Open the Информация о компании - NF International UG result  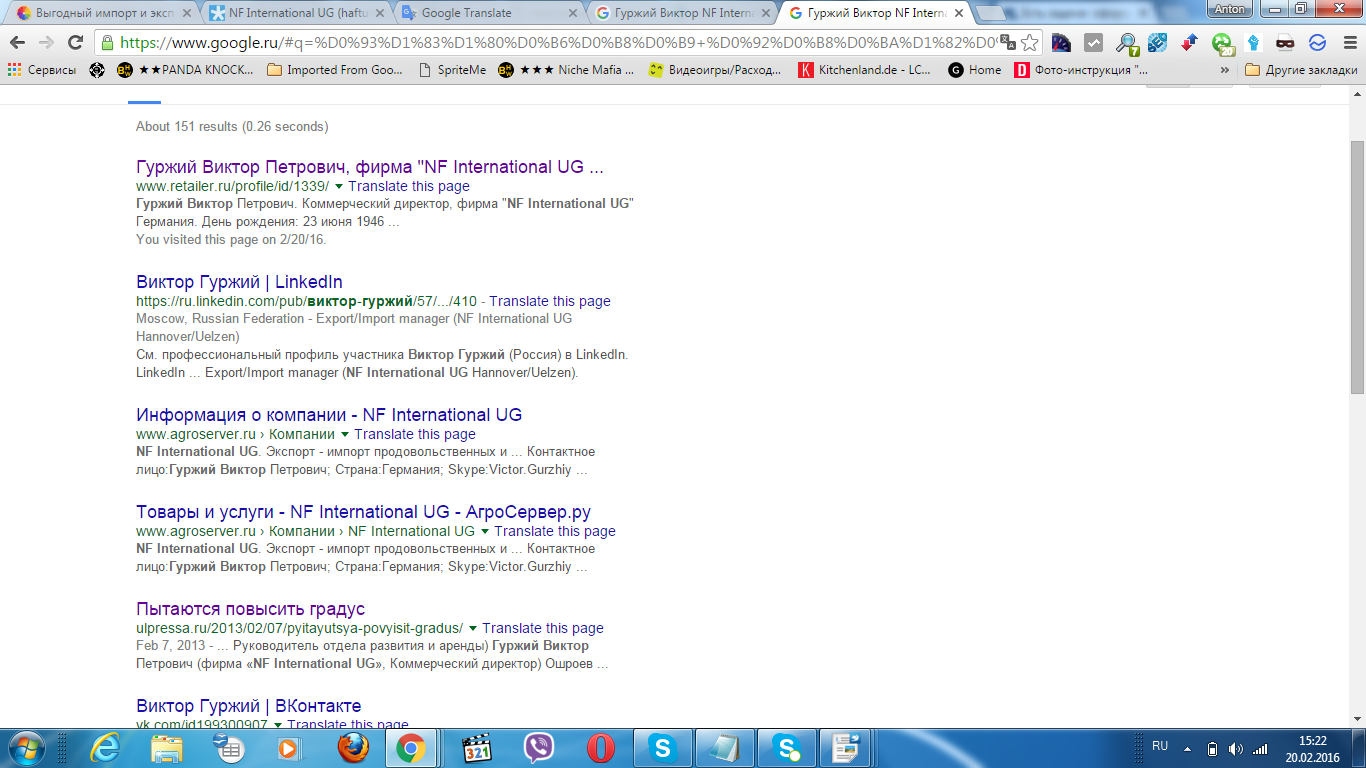point(329,415)
